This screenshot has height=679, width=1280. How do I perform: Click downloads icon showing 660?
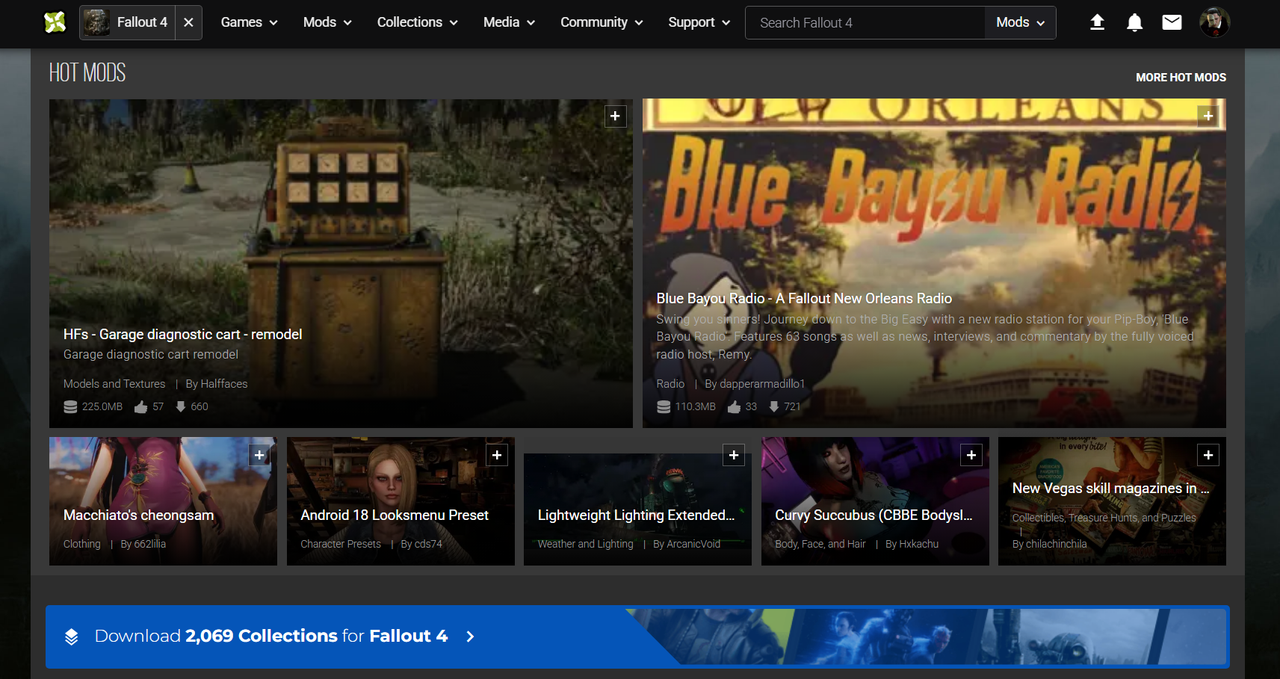pyautogui.click(x=181, y=407)
